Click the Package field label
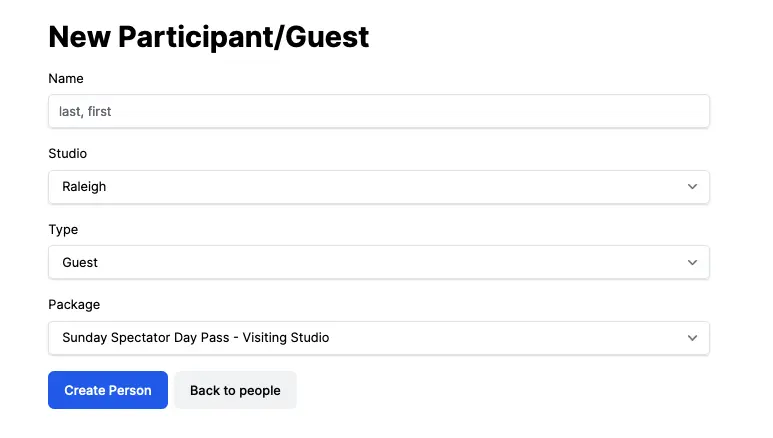Viewport: 773px width, 438px height. coord(74,305)
